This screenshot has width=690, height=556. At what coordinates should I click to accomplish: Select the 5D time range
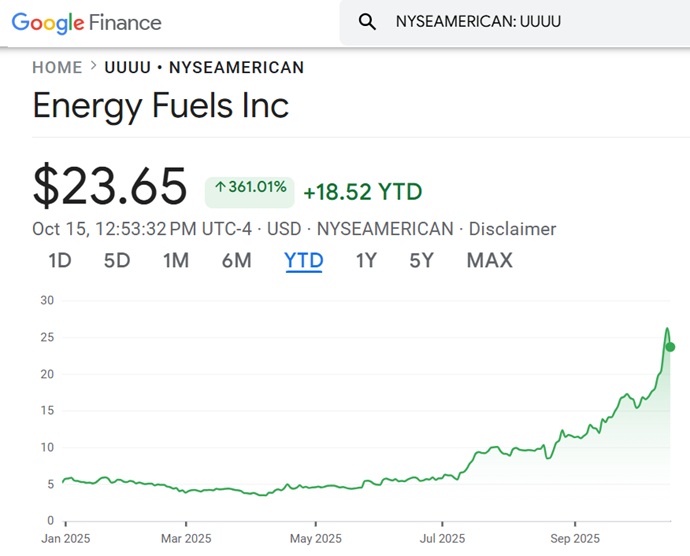117,261
